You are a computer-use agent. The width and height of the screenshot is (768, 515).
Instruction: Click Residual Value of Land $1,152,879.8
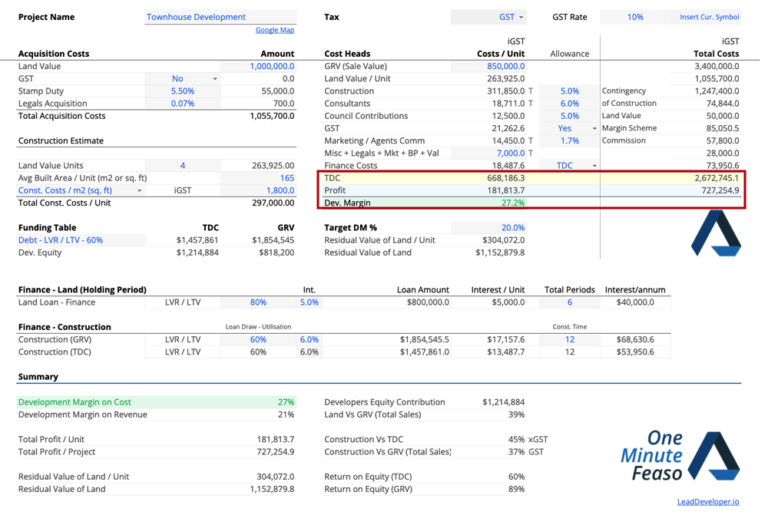500,253
